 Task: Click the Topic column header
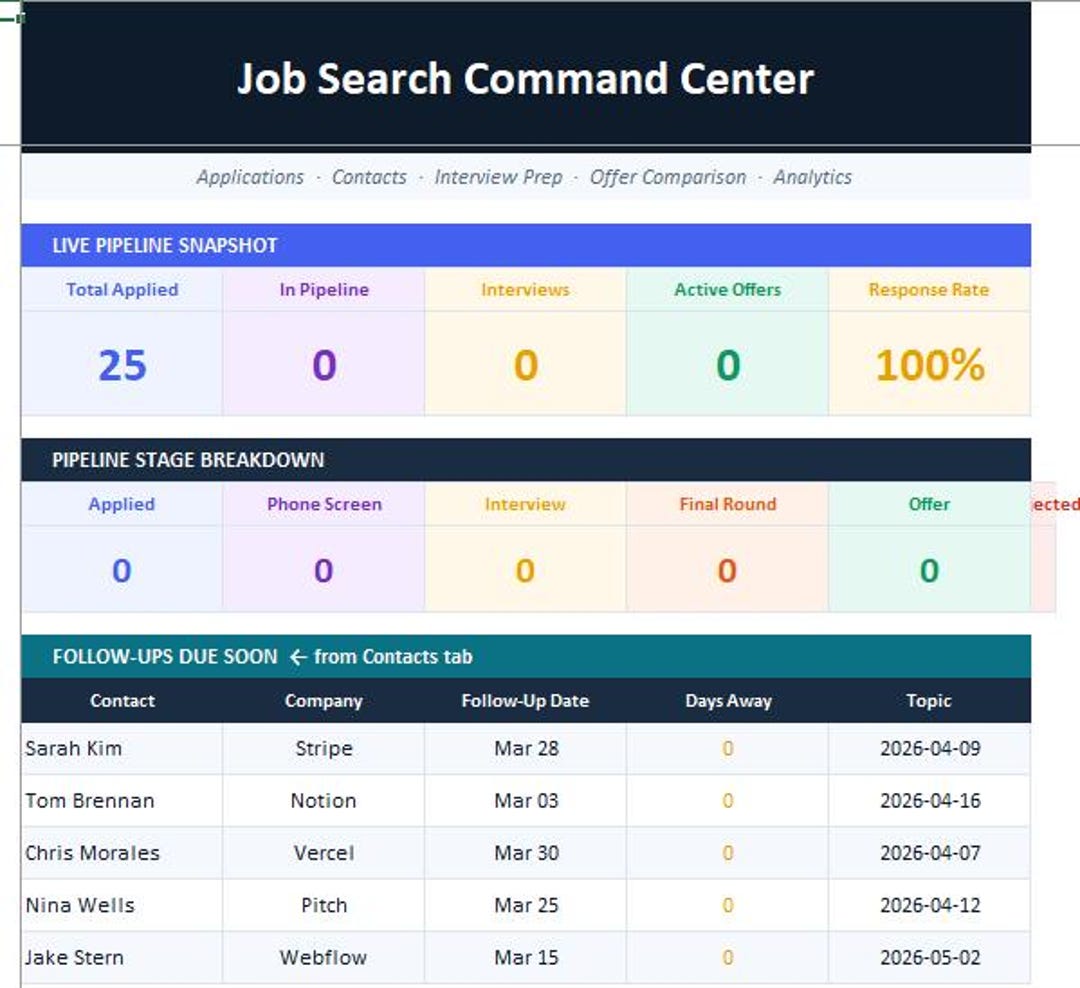929,700
